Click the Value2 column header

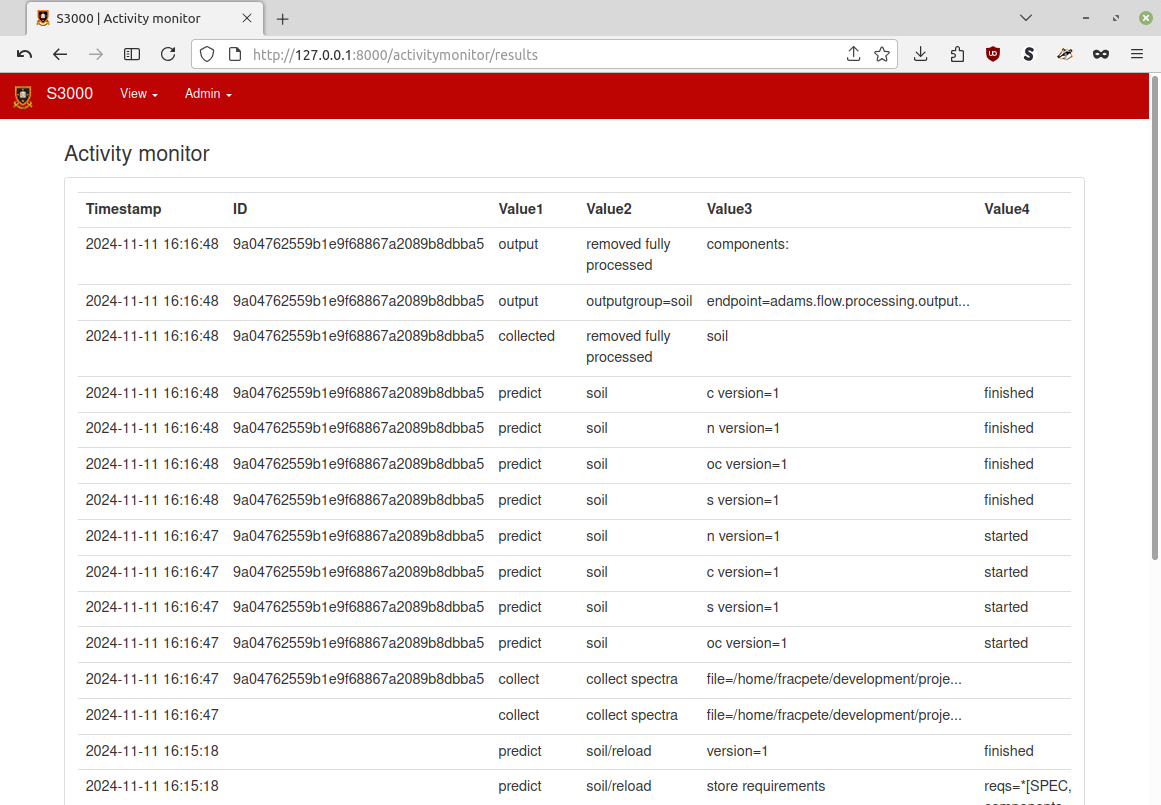point(609,209)
